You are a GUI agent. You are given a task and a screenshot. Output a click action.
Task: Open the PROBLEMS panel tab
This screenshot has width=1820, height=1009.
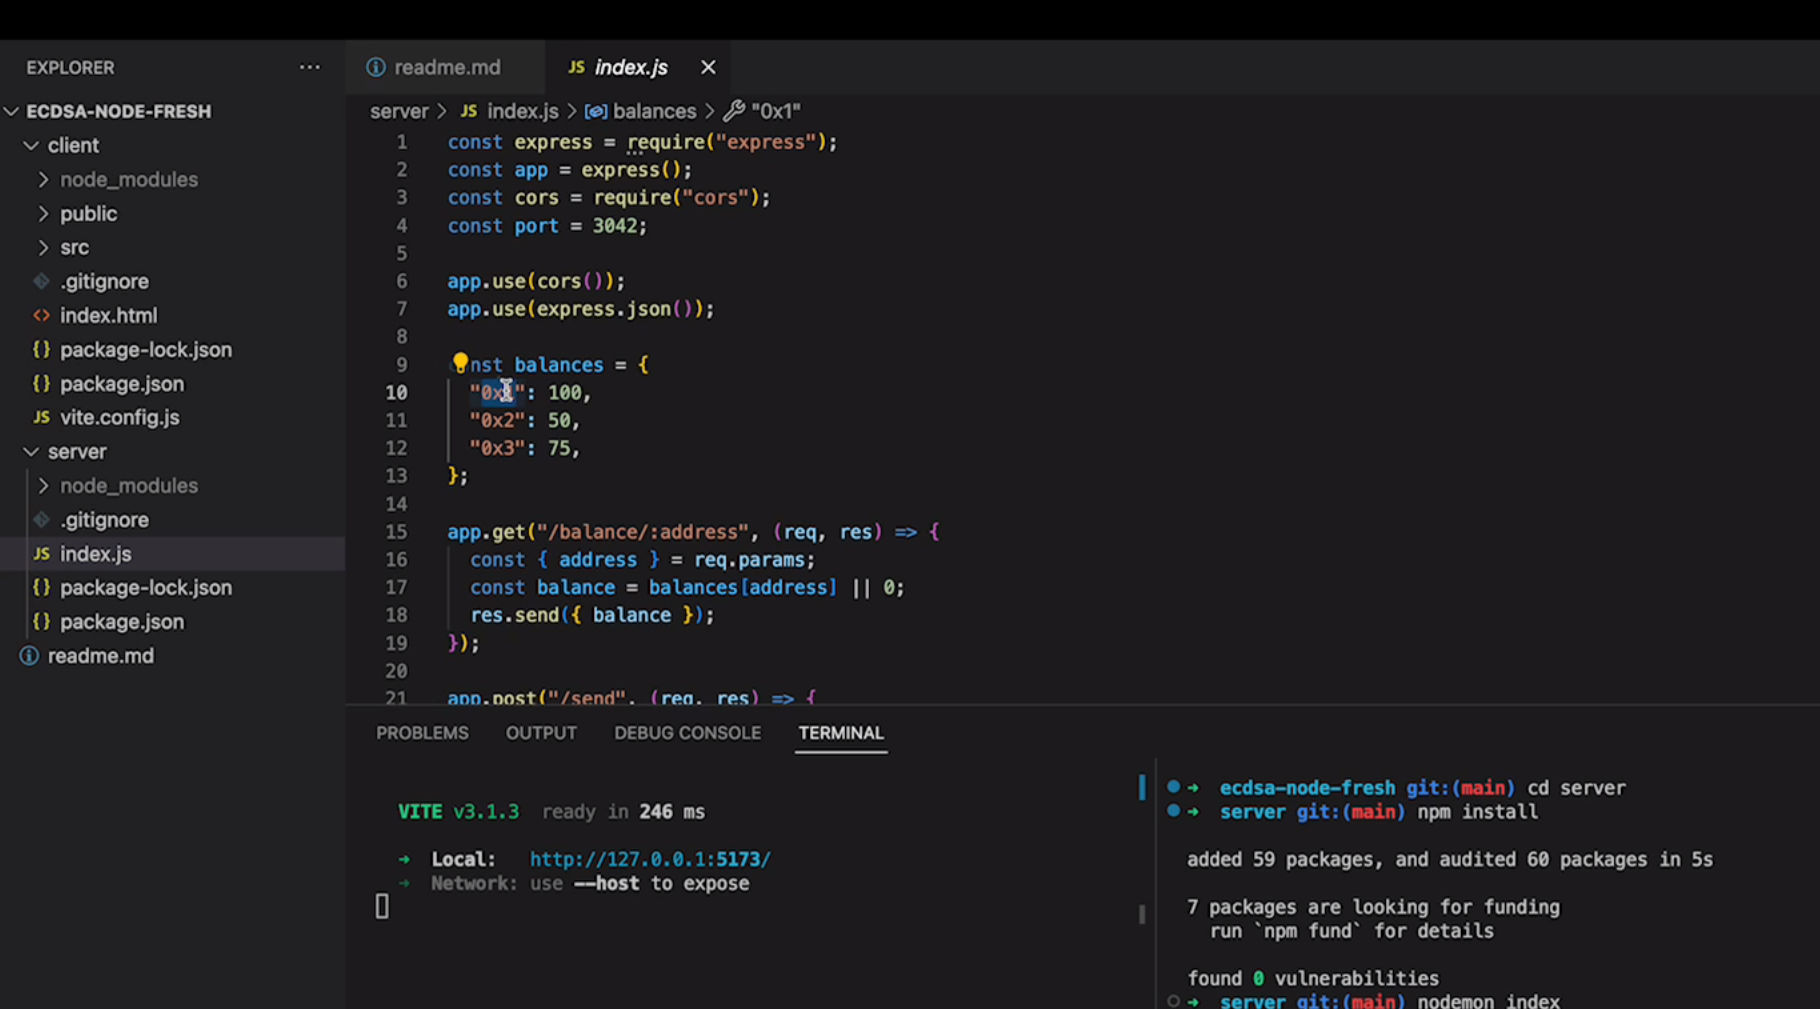pyautogui.click(x=422, y=733)
